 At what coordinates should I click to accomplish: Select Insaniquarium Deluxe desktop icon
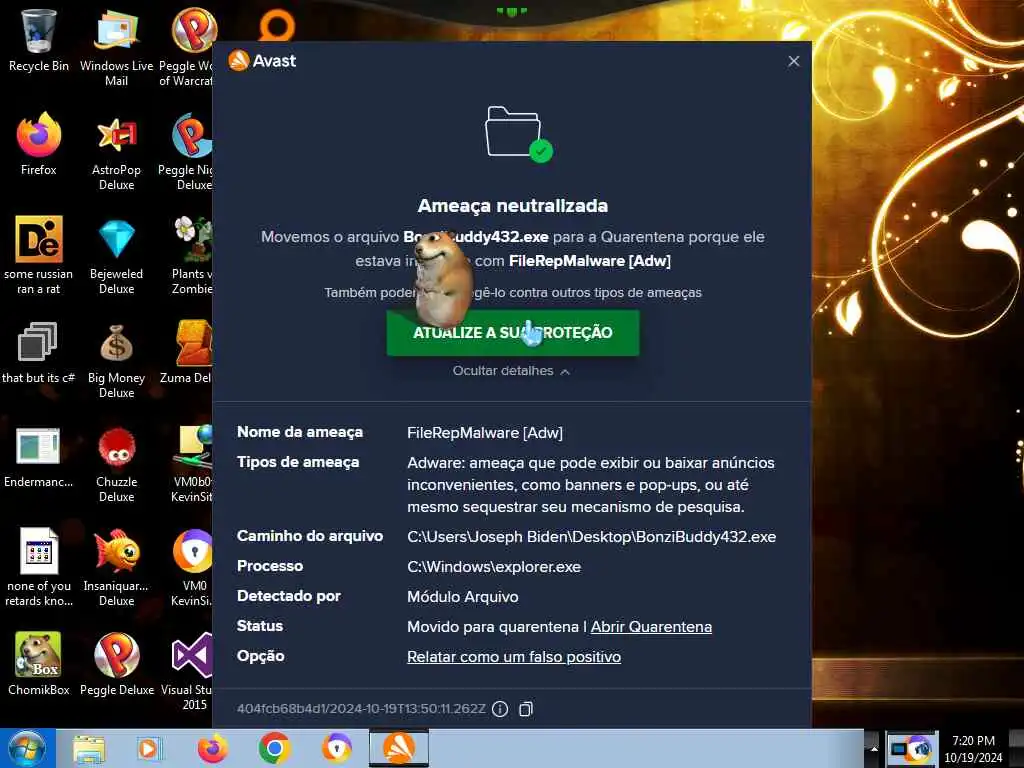tap(116, 567)
